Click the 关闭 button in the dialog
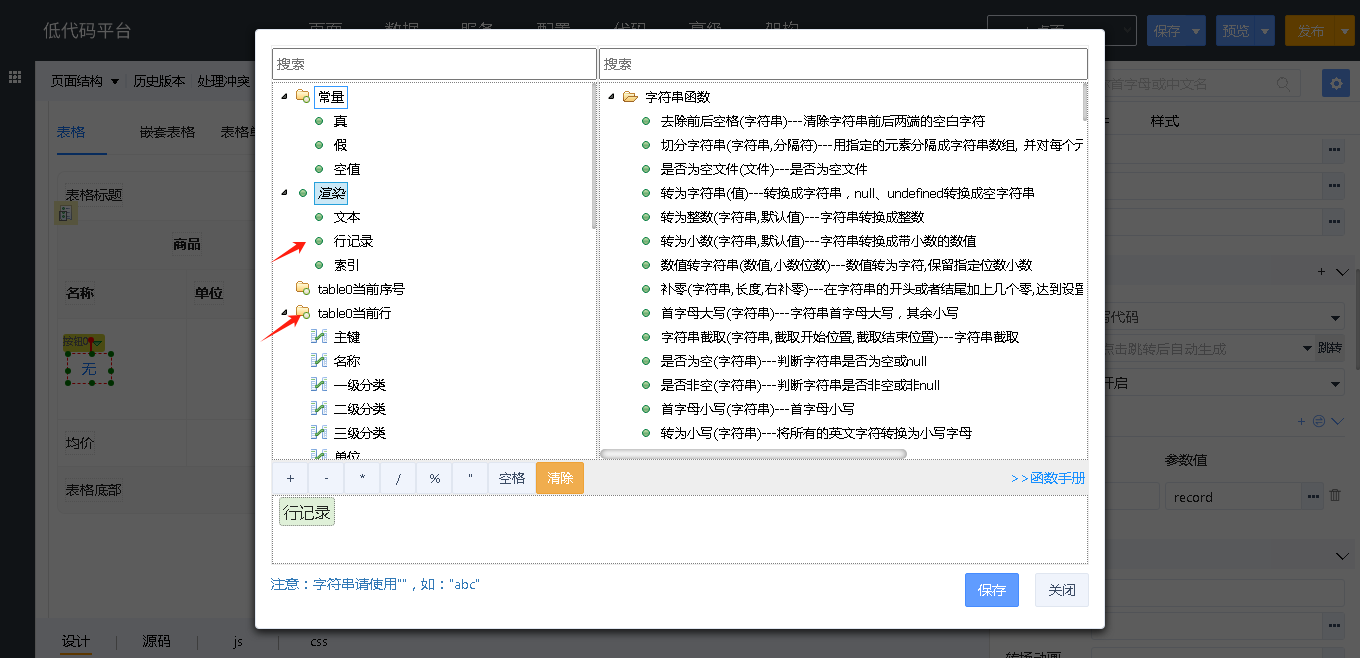Image resolution: width=1360 pixels, height=658 pixels. pyautogui.click(x=1062, y=590)
